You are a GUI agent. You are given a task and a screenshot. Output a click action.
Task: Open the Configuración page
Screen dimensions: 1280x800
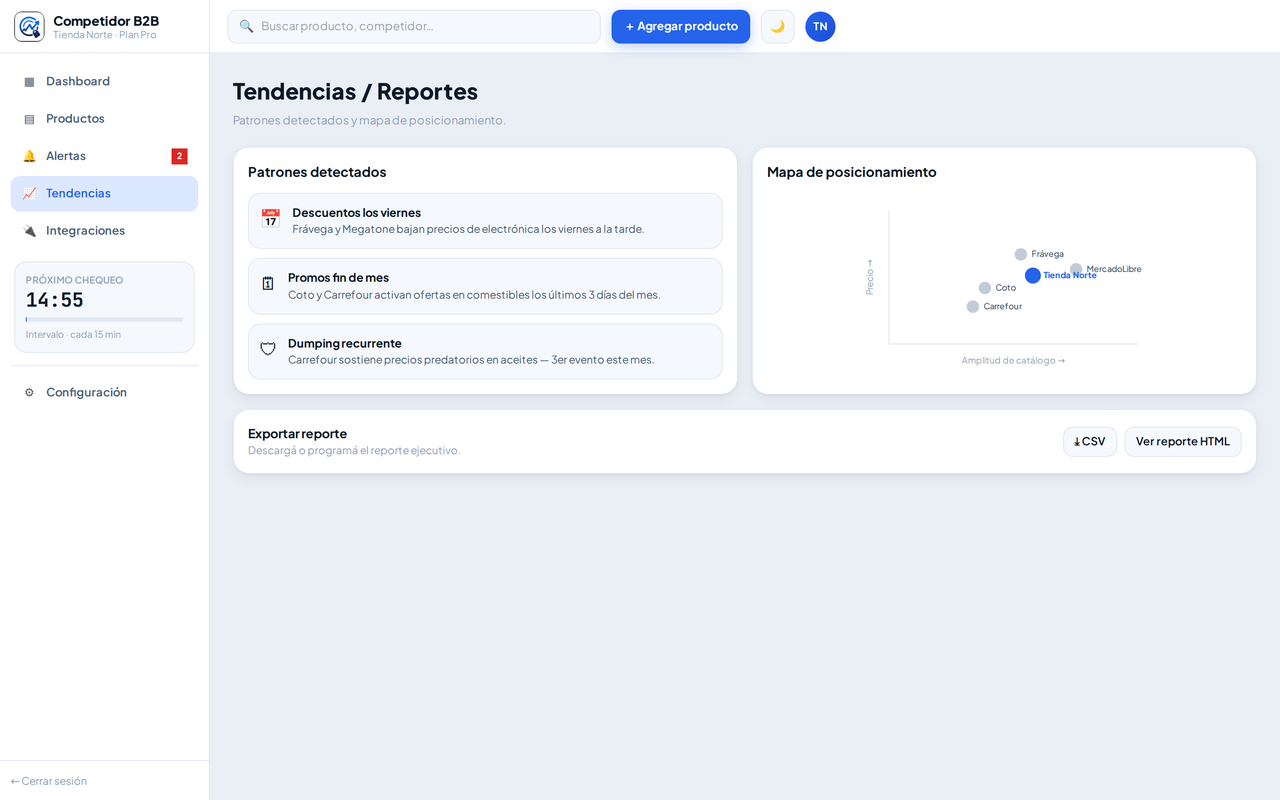104,393
